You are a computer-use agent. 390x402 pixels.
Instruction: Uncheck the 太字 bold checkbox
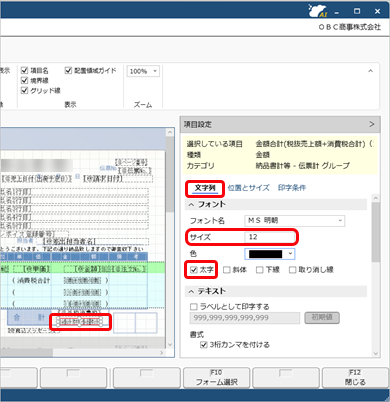(x=193, y=270)
